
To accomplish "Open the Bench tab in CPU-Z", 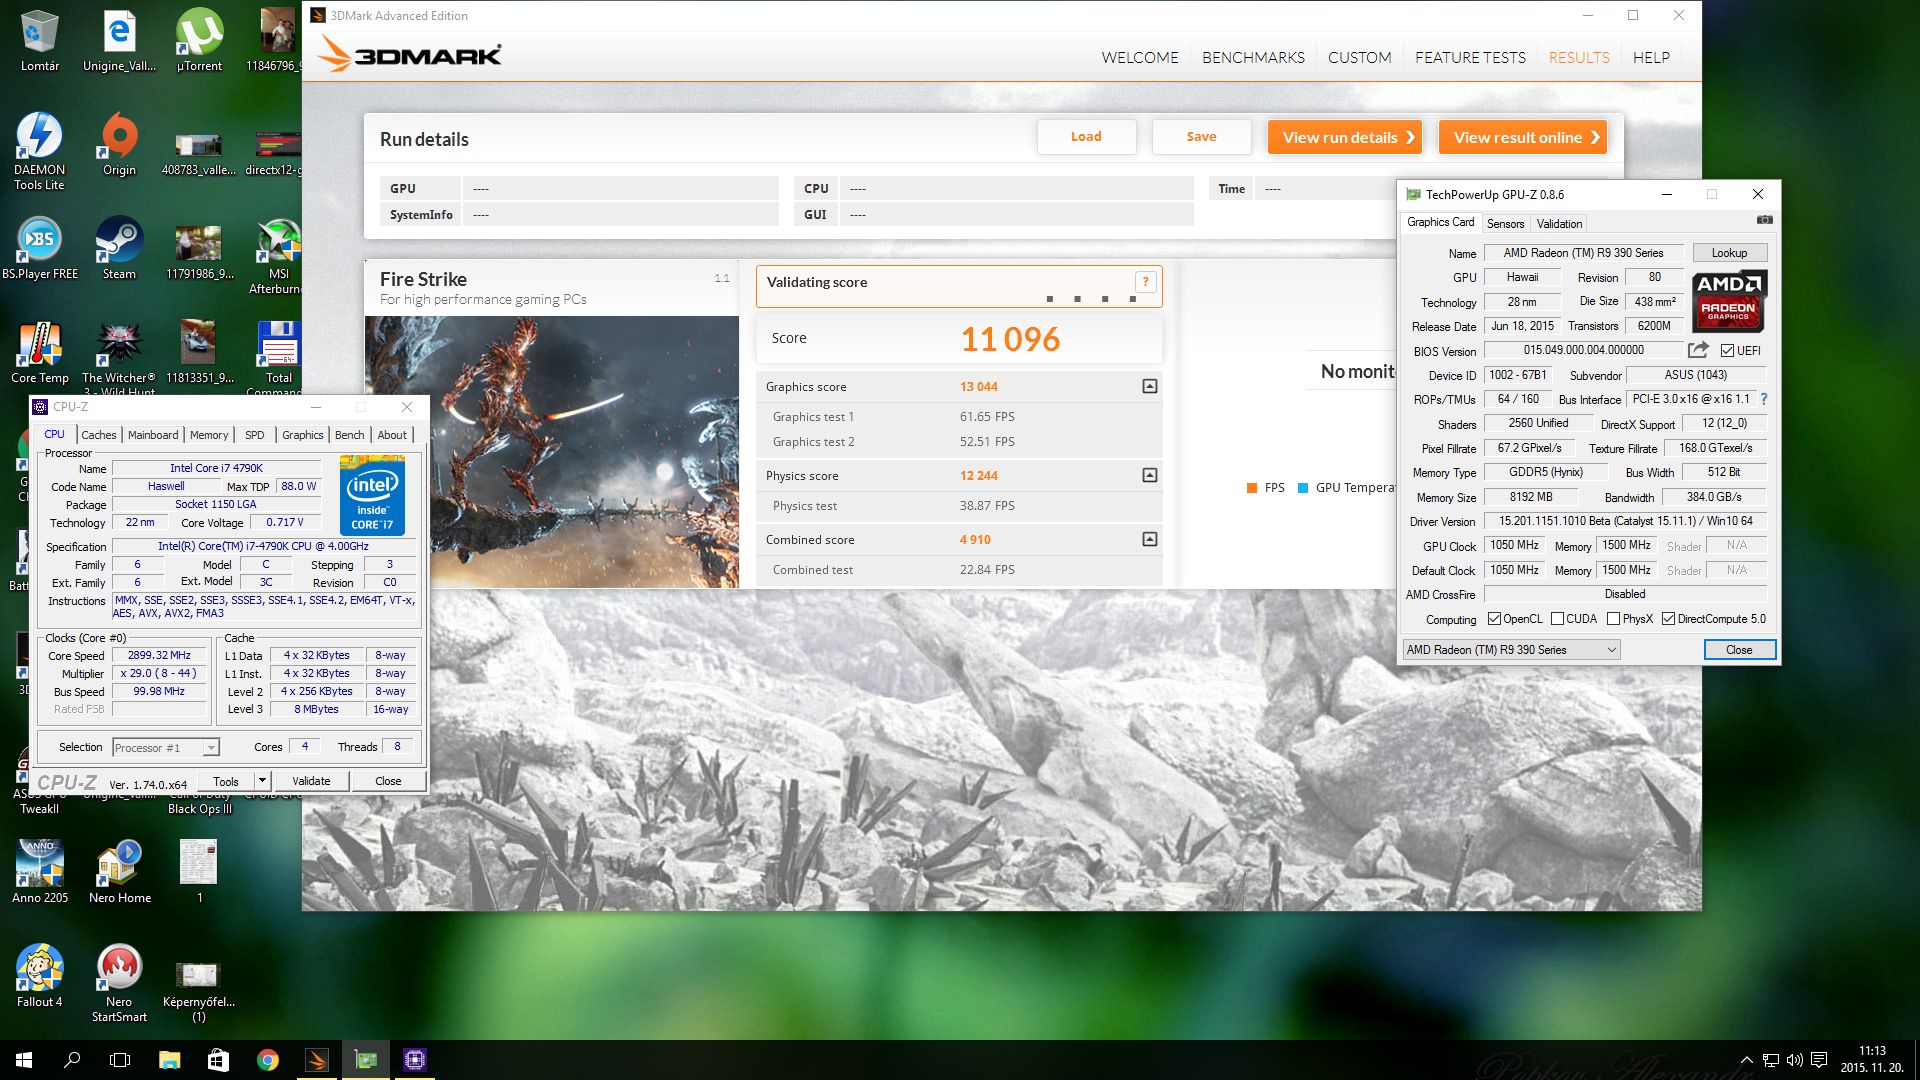I will [350, 435].
